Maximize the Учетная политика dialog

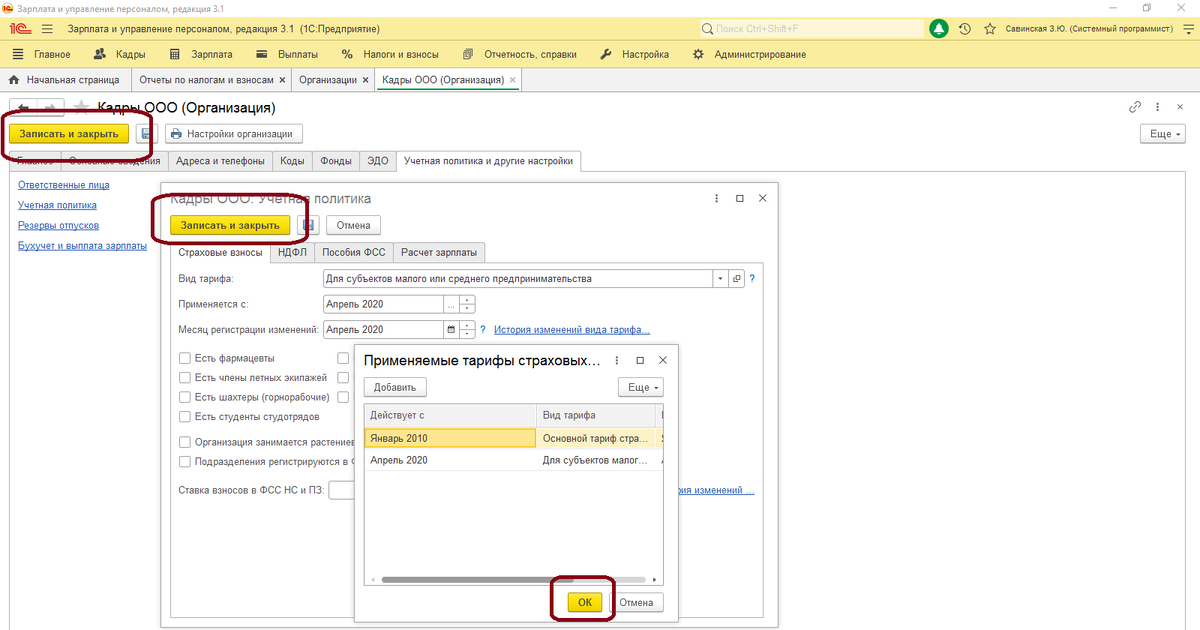(x=740, y=199)
